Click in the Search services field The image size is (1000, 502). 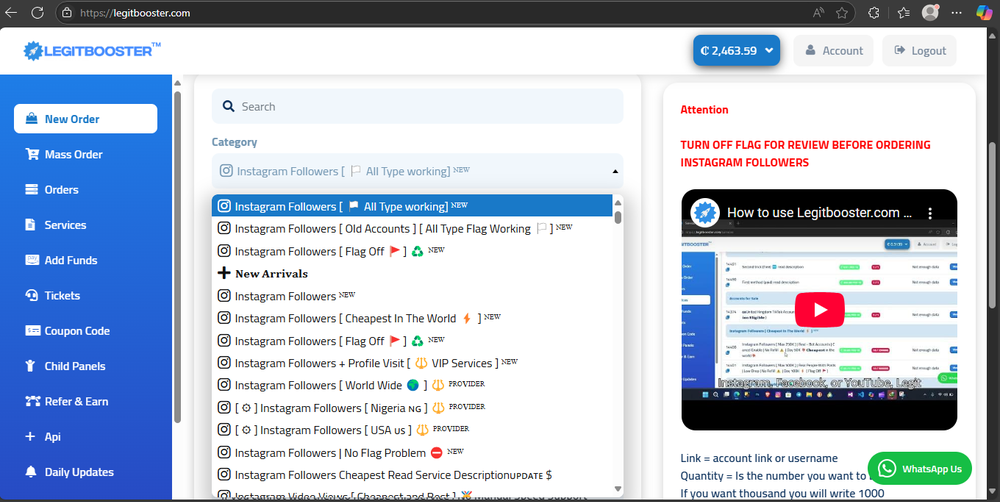[x=418, y=107]
